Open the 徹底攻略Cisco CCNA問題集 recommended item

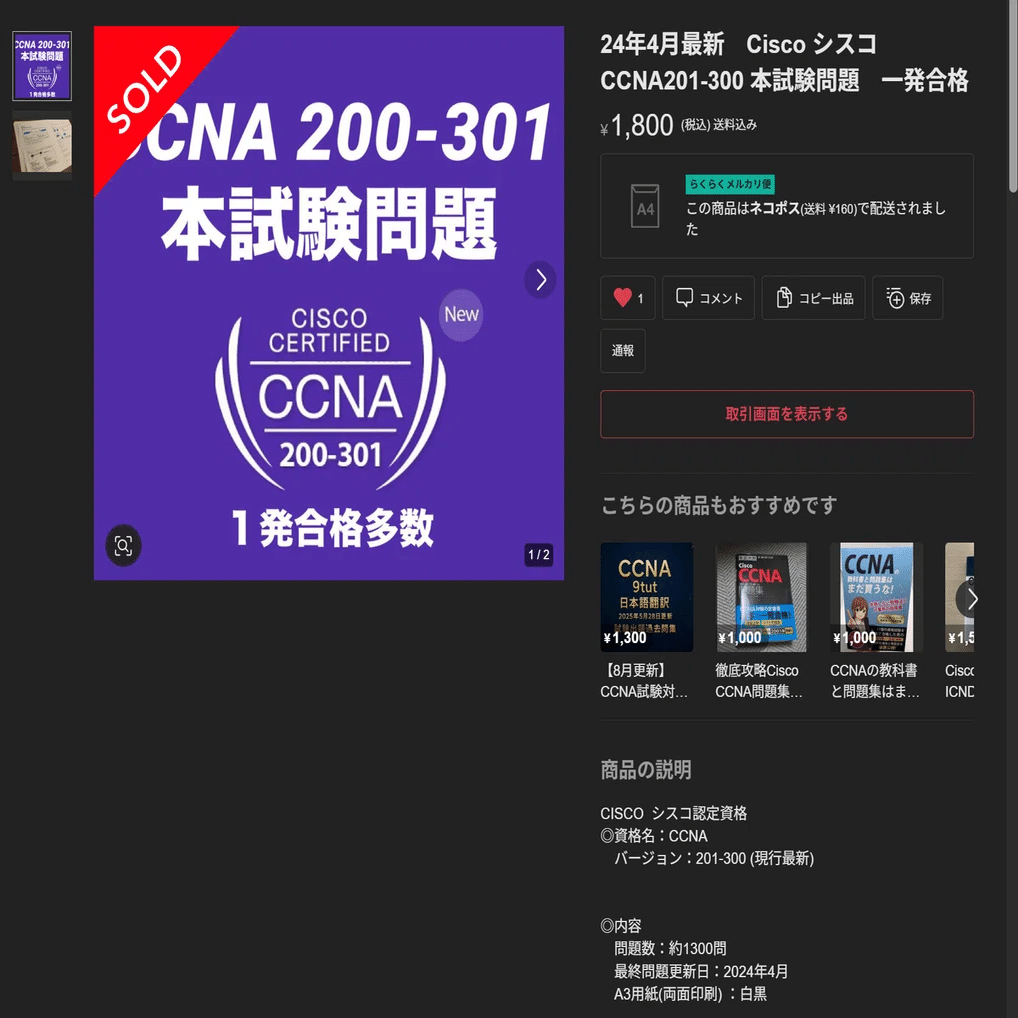coord(762,597)
